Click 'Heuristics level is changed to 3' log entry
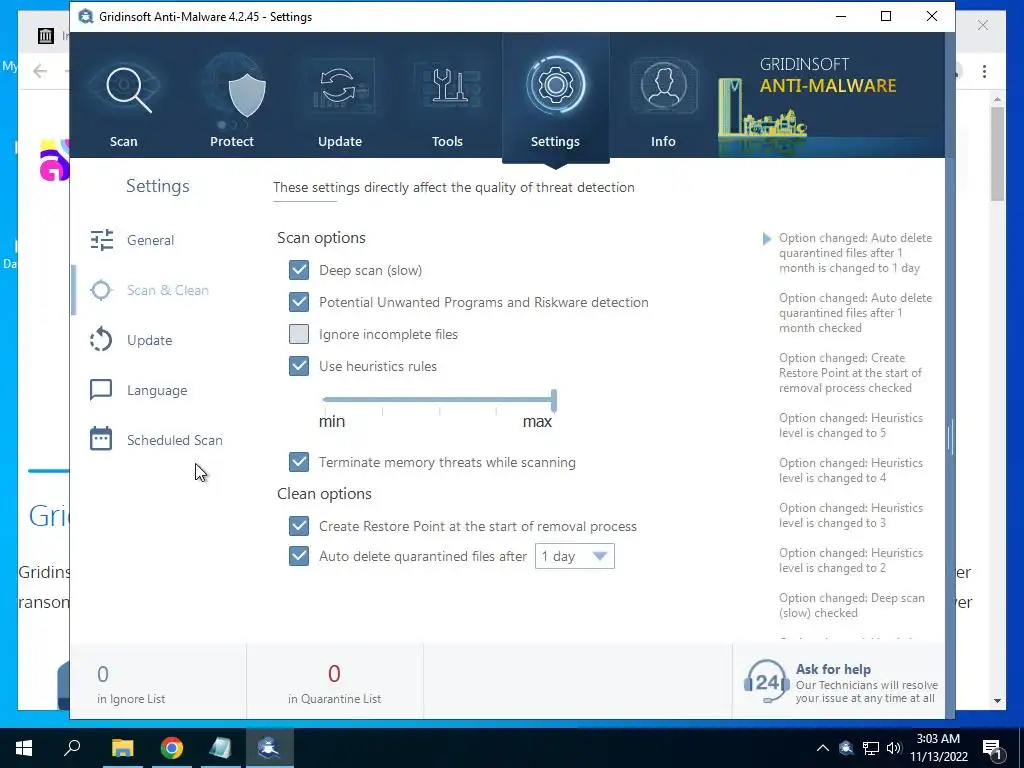Viewport: 1024px width, 768px height. 851,515
